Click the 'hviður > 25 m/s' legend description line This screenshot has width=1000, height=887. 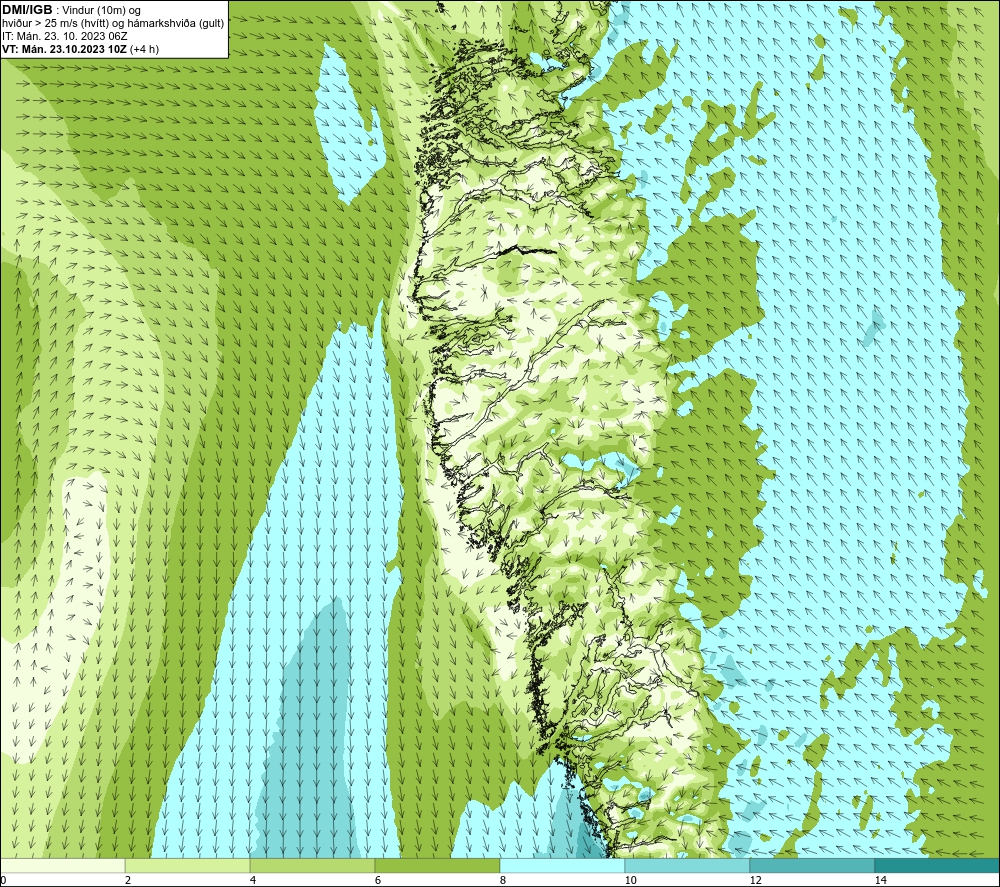[113, 24]
